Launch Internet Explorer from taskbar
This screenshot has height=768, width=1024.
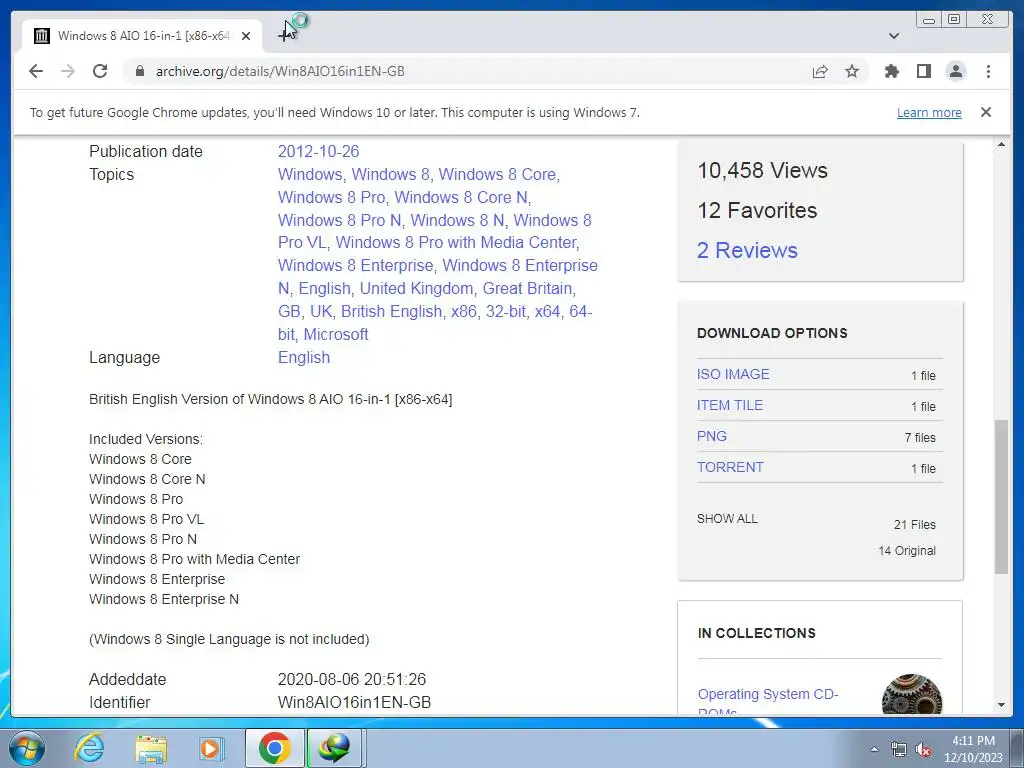(89, 748)
